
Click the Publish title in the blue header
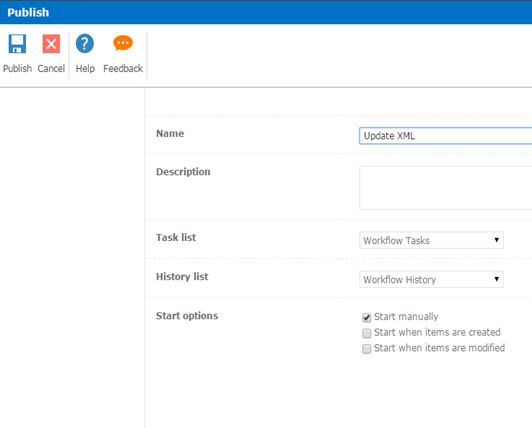[x=28, y=13]
